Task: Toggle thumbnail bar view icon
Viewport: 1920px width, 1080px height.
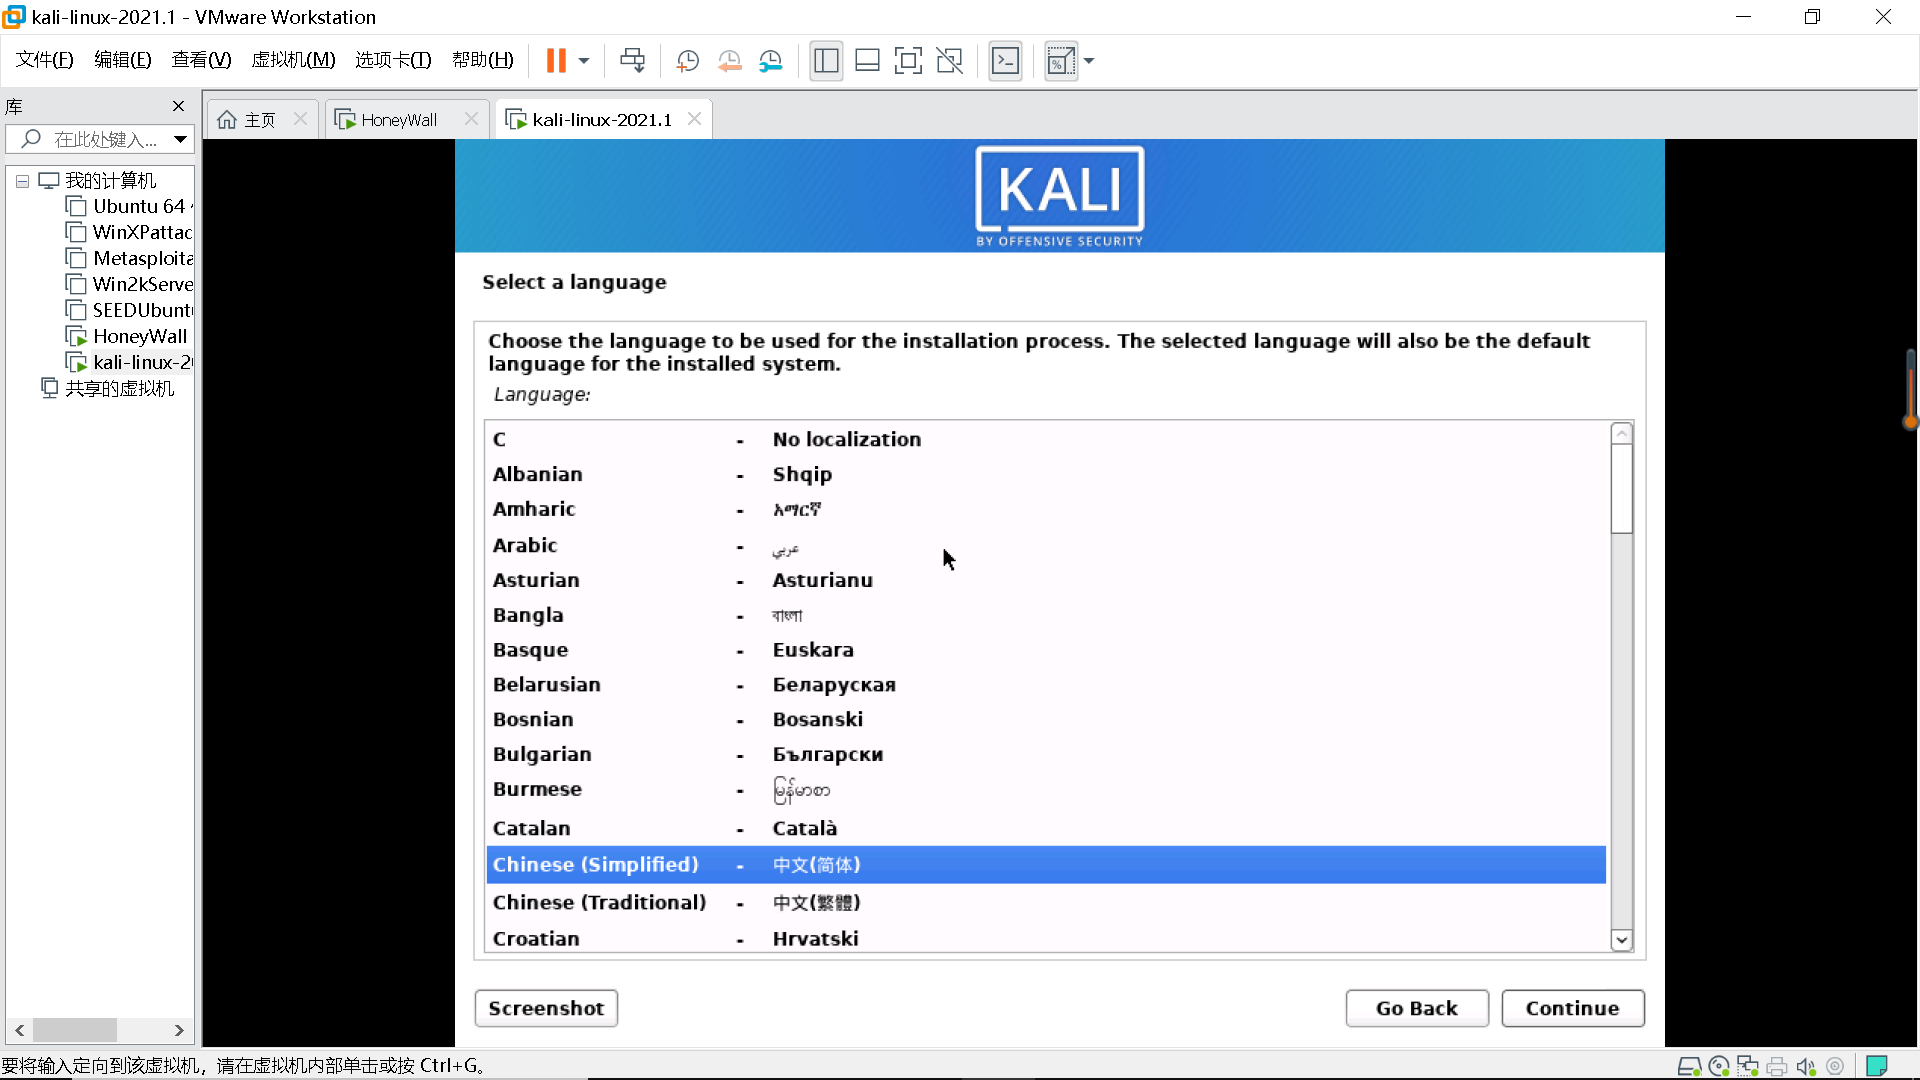Action: (867, 61)
